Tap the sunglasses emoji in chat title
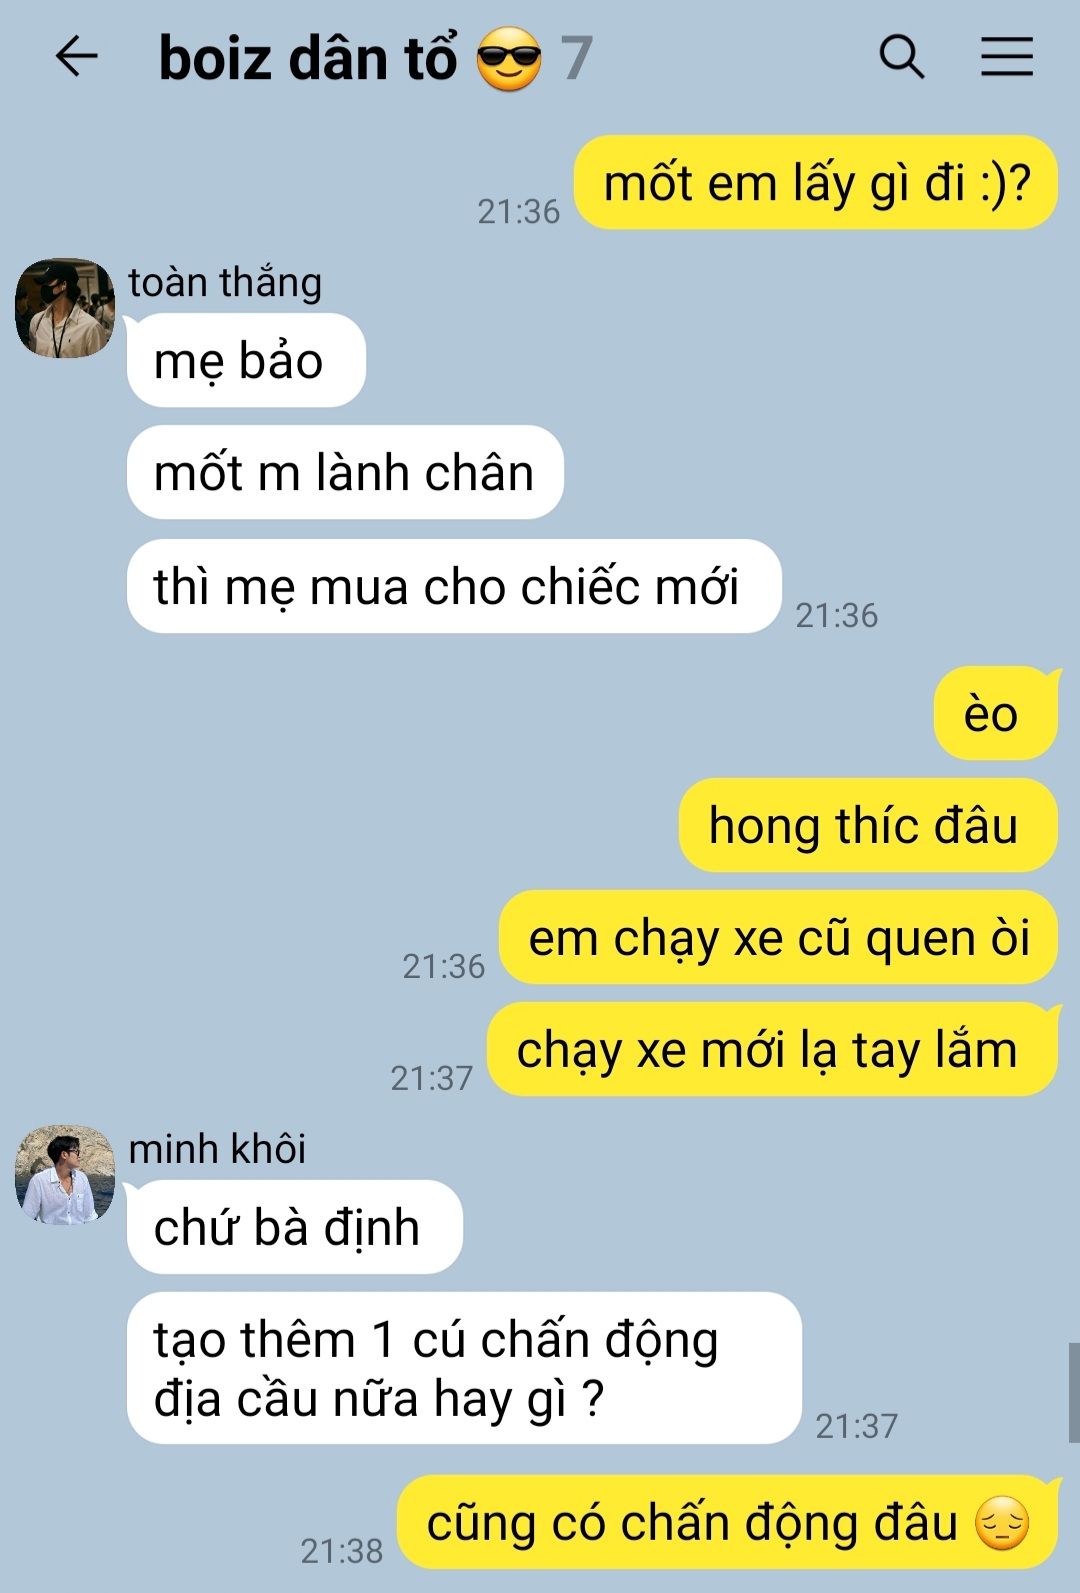1080x1593 pixels. click(x=509, y=60)
